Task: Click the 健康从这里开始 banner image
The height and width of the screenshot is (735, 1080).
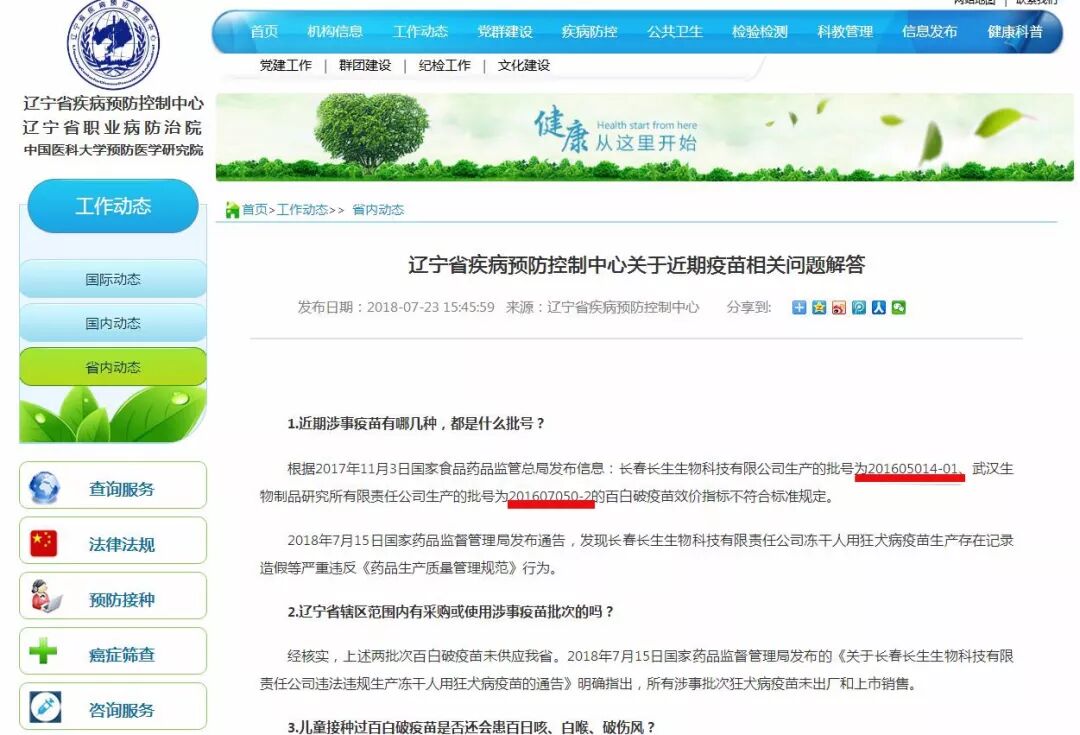Action: tap(645, 137)
